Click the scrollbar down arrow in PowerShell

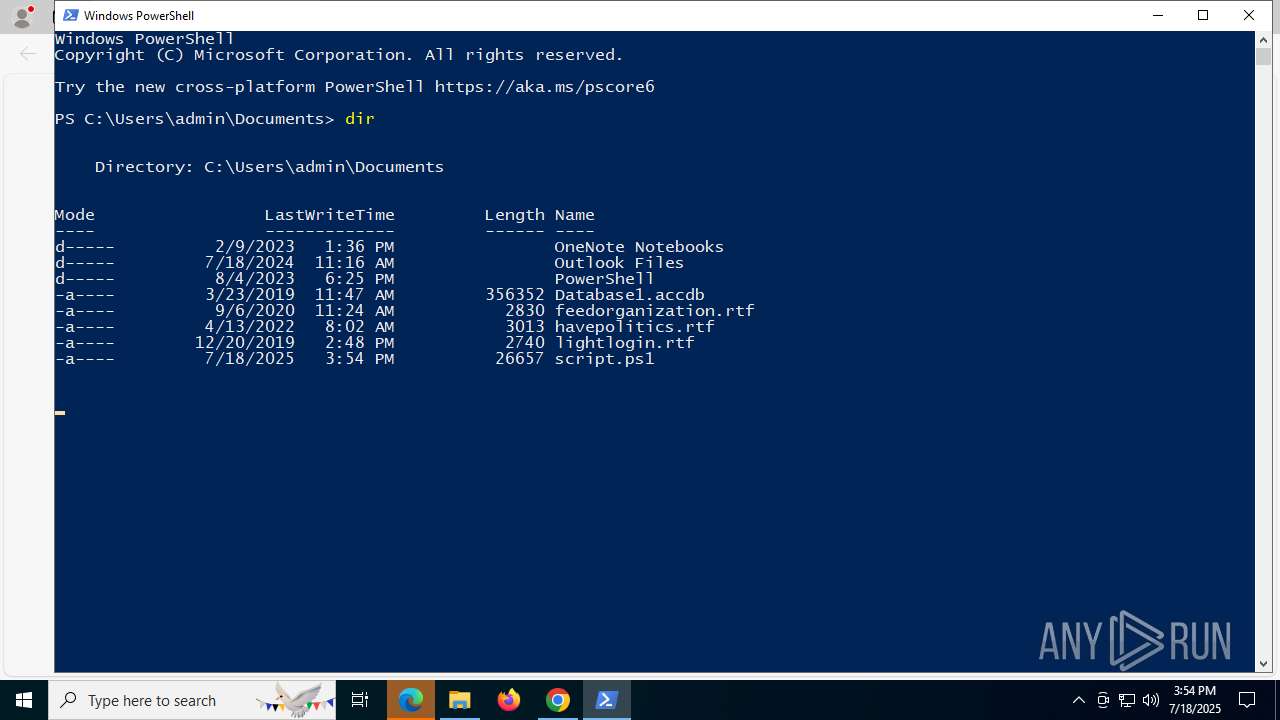[x=1263, y=663]
